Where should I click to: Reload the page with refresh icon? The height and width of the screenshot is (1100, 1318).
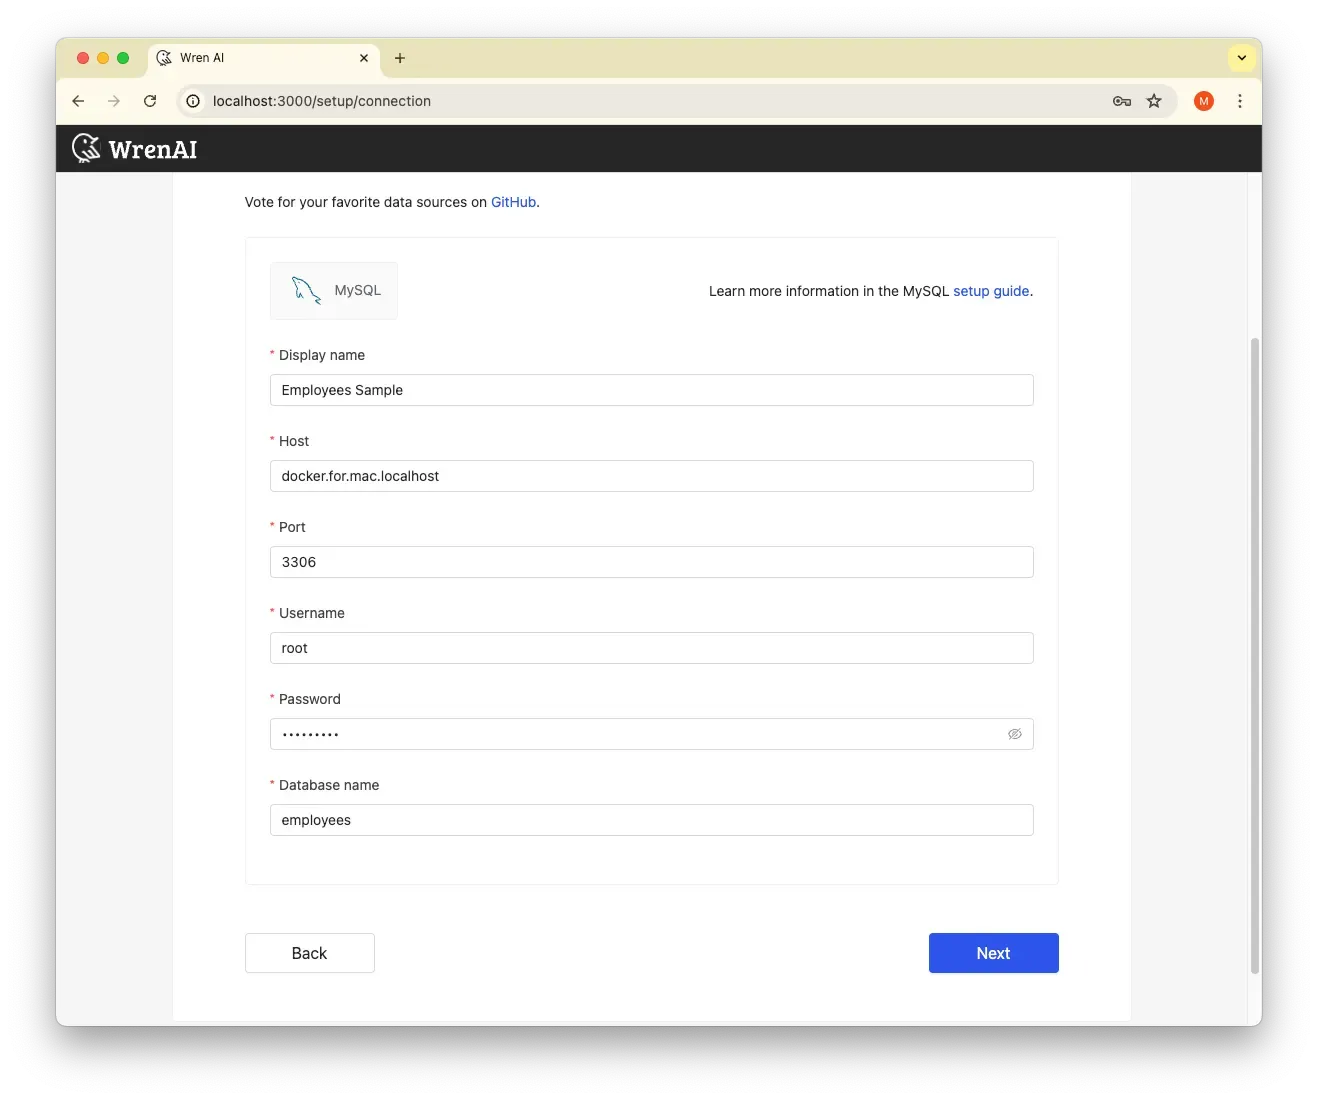[150, 101]
